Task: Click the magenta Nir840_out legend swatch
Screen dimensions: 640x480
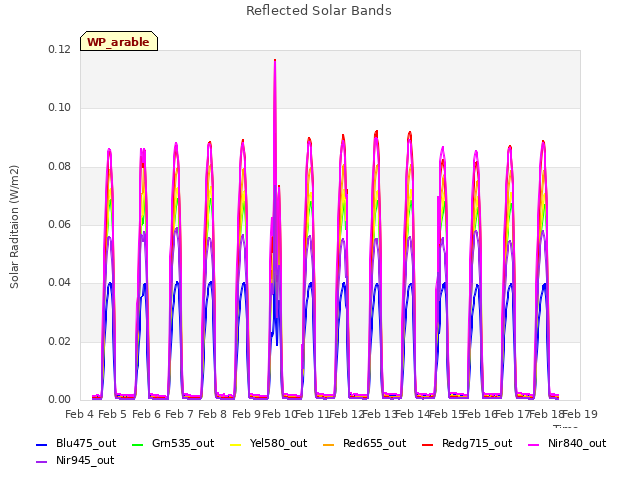Action: coord(533,444)
